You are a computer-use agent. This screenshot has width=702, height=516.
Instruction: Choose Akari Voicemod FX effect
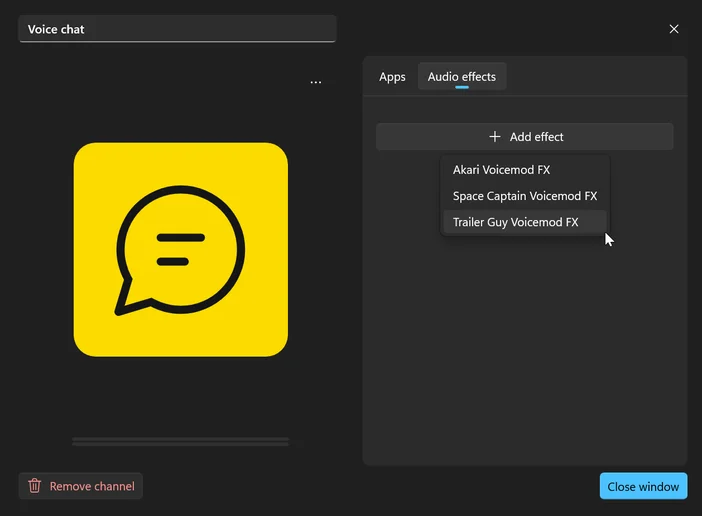point(525,170)
